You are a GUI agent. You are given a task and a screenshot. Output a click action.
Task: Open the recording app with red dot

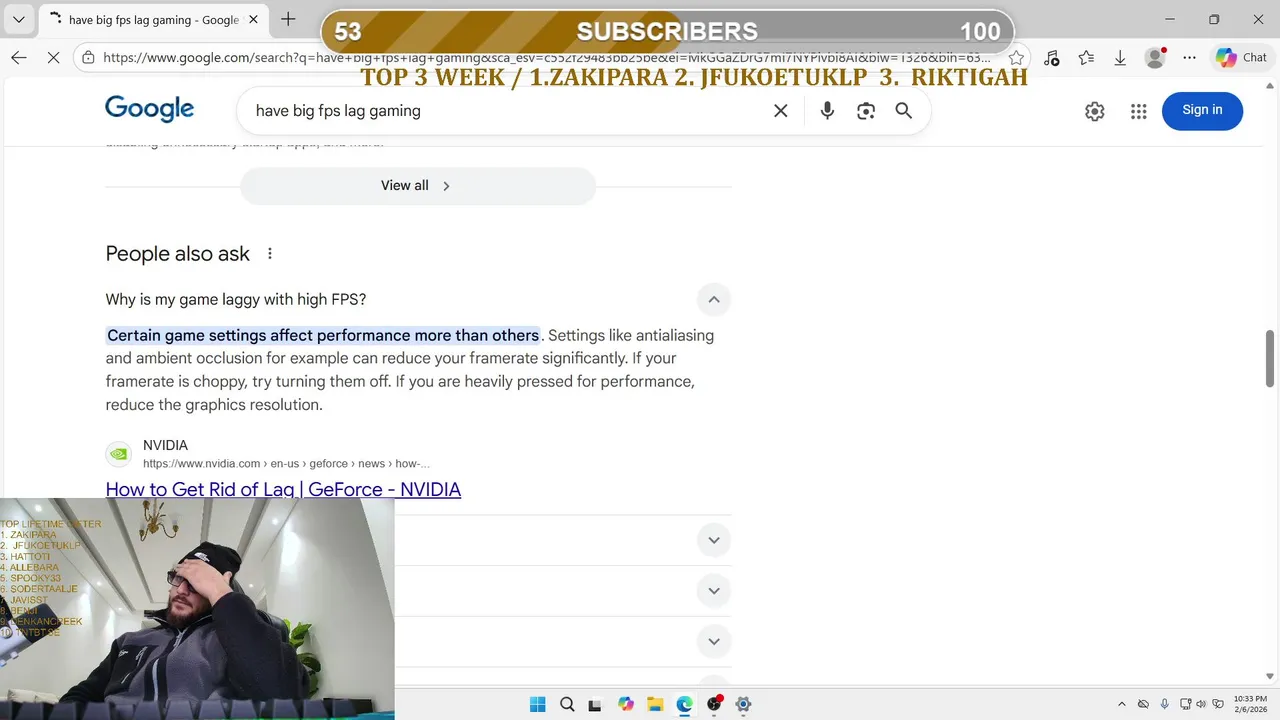[x=714, y=704]
